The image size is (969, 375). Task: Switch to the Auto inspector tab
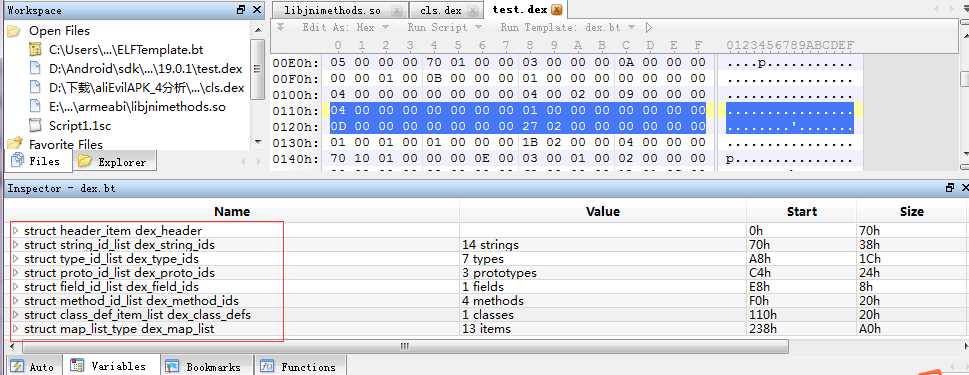click(x=33, y=366)
